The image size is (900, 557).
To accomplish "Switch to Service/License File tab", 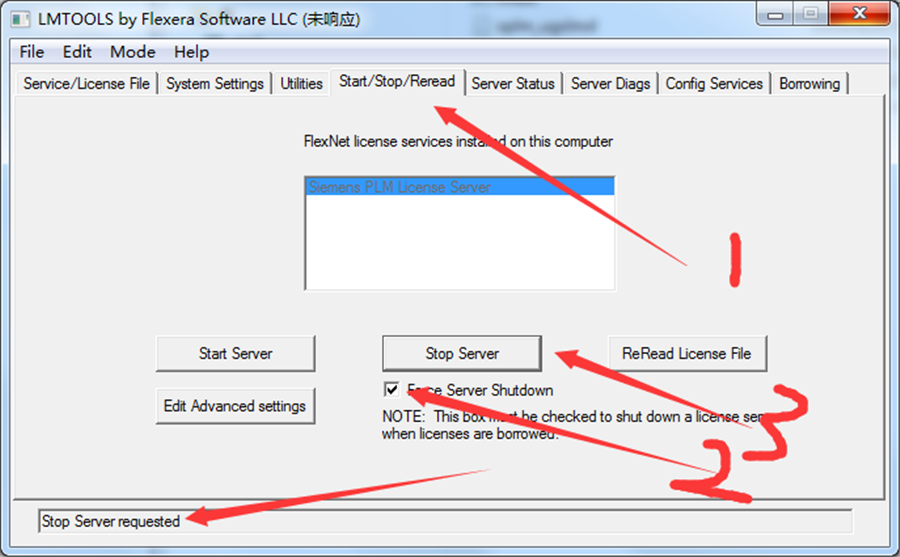I will point(87,84).
